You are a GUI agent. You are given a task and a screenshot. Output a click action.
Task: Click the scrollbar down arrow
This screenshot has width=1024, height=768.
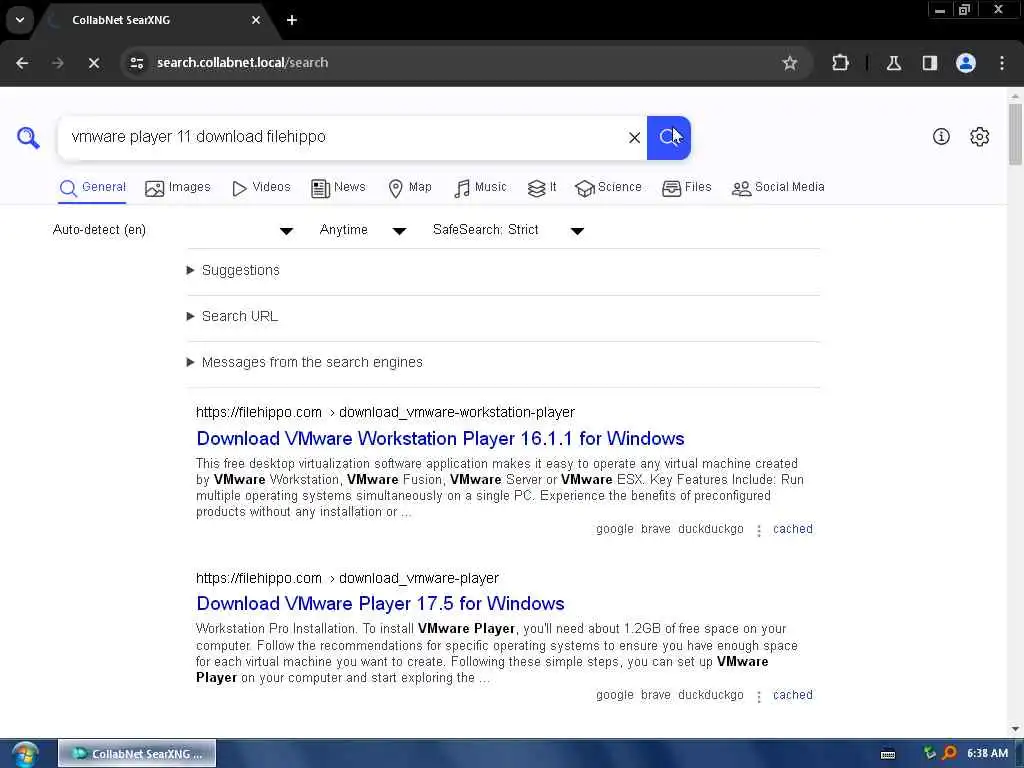tap(1016, 729)
